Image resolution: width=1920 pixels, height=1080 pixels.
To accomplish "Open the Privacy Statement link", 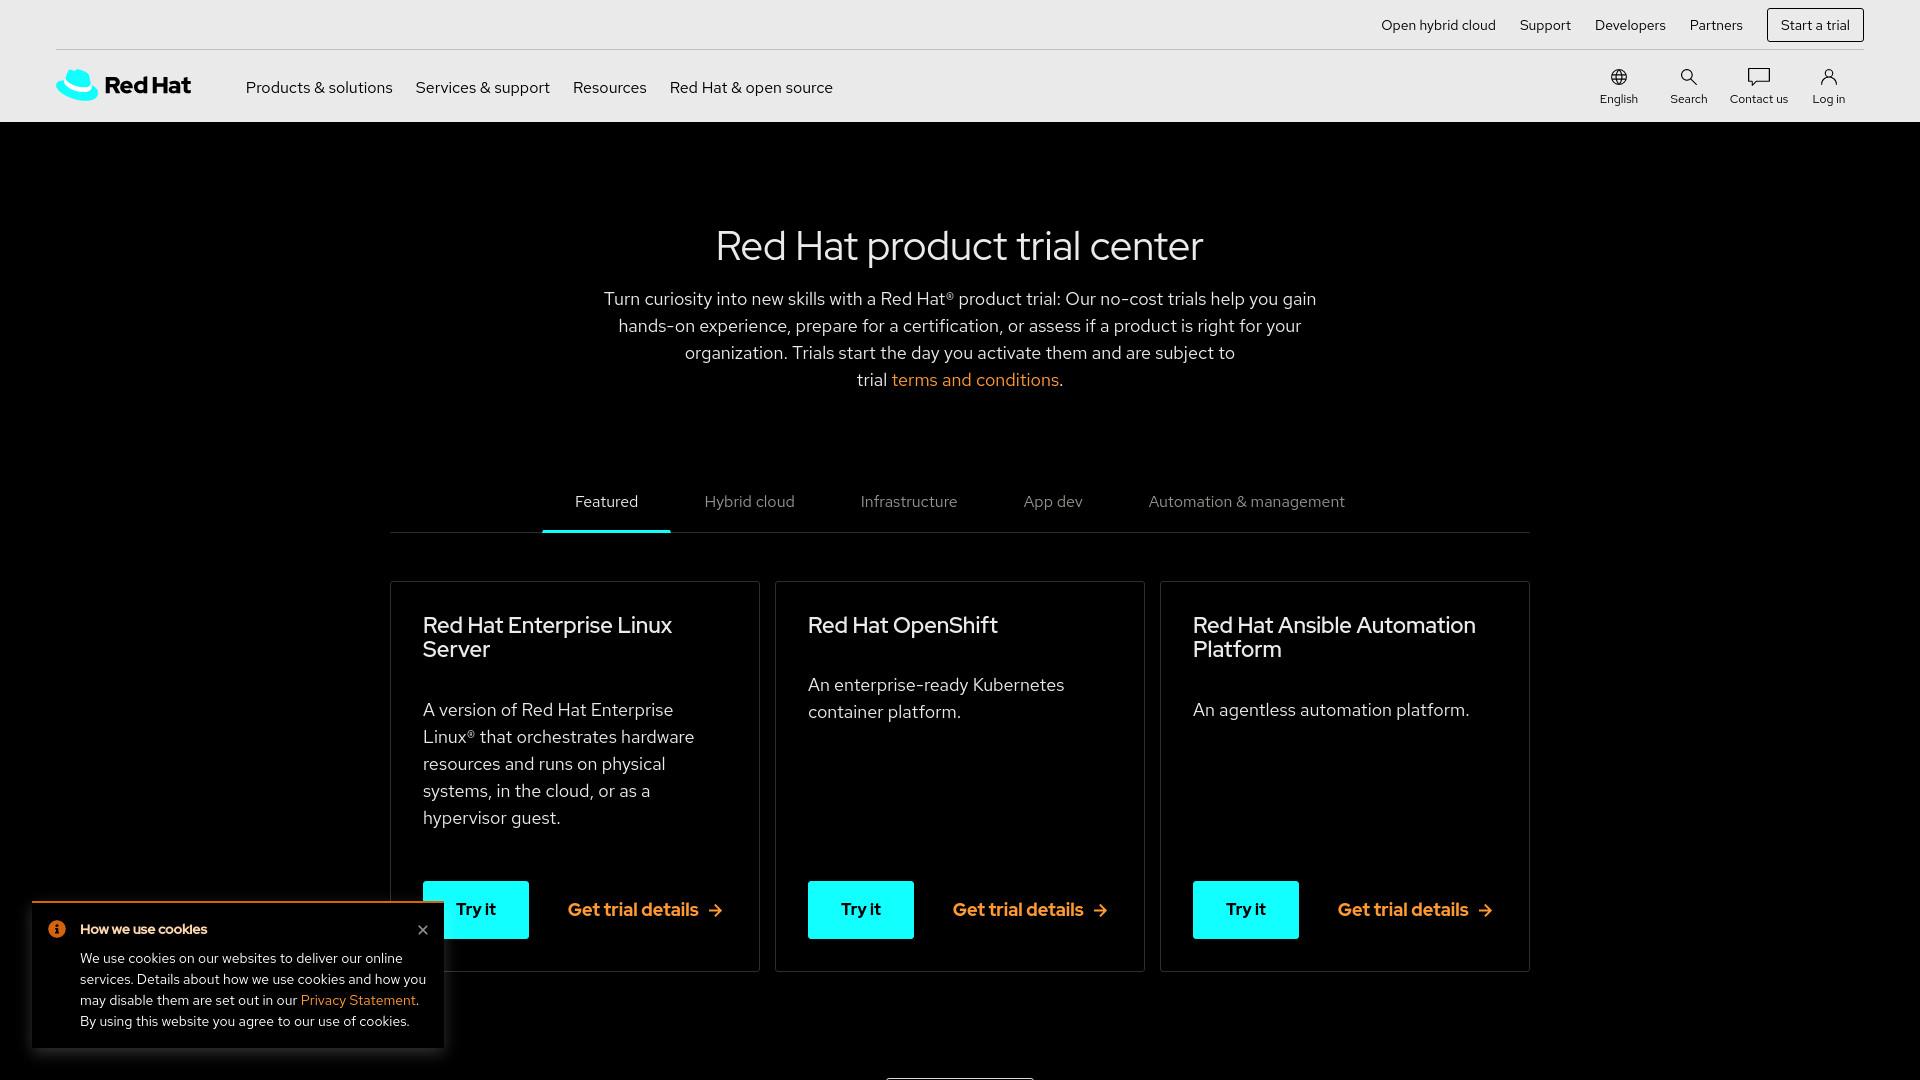I will pyautogui.click(x=357, y=1000).
